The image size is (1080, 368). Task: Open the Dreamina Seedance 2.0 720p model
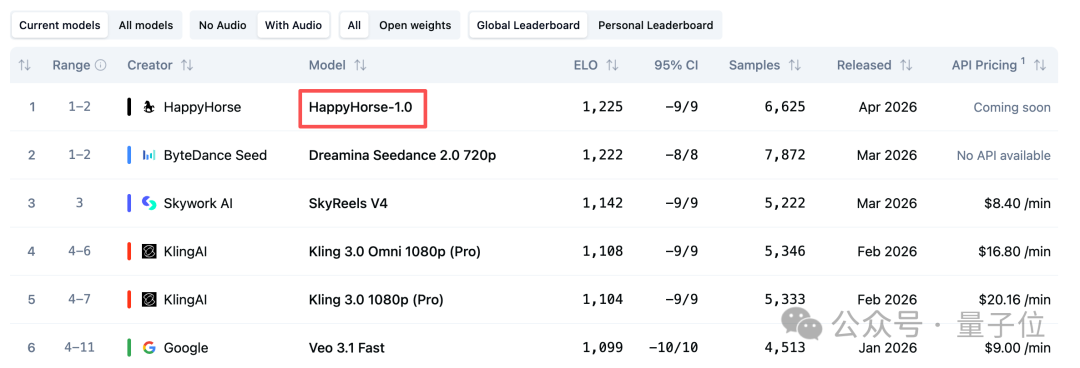[x=402, y=155]
